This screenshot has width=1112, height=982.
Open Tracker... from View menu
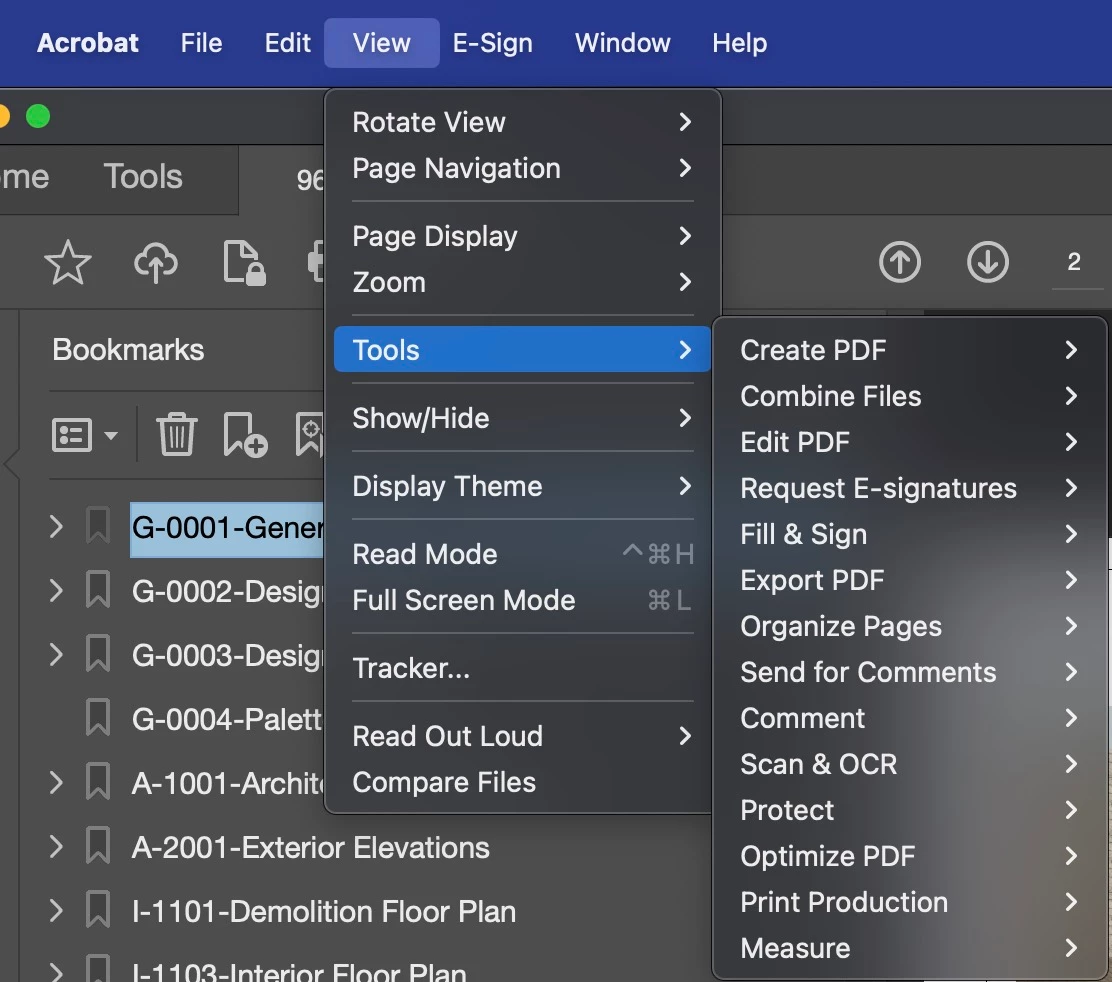click(523, 668)
